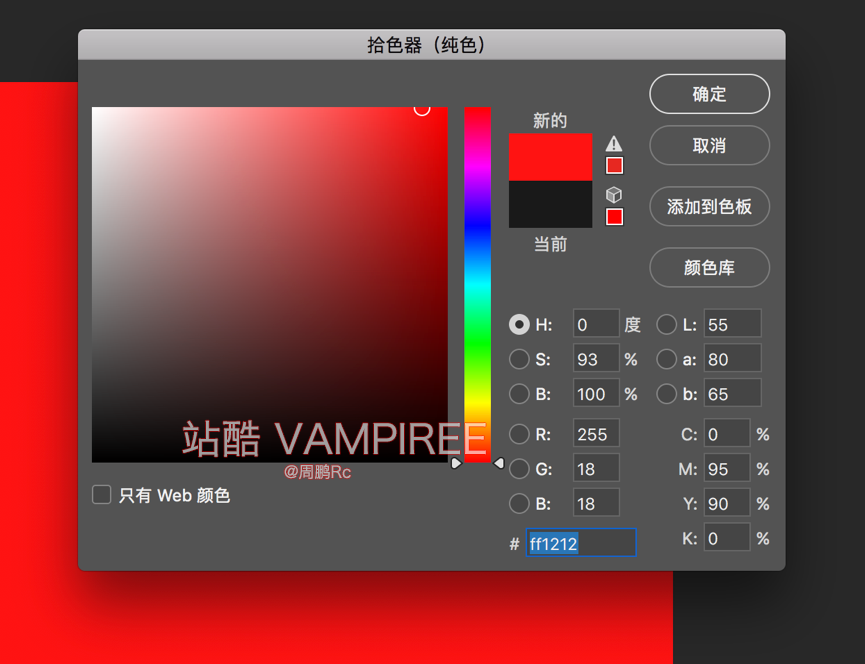The width and height of the screenshot is (865, 664).
Task: Click inside the saturation-brightness color field
Action: click(270, 285)
